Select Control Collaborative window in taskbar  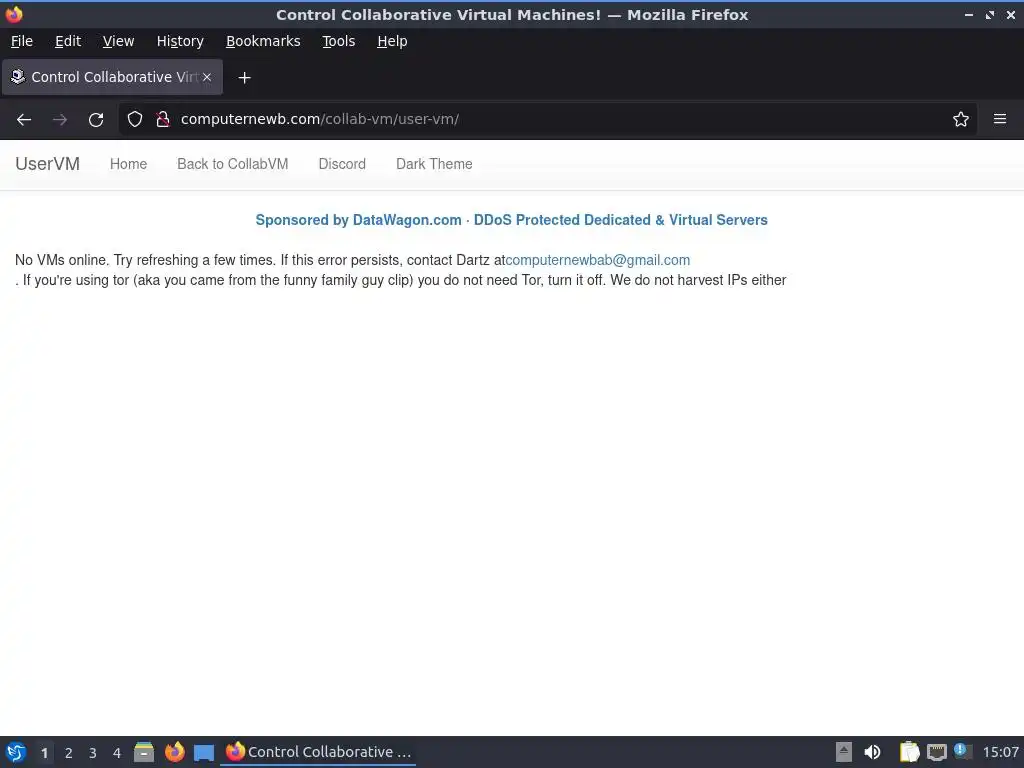[x=319, y=752]
